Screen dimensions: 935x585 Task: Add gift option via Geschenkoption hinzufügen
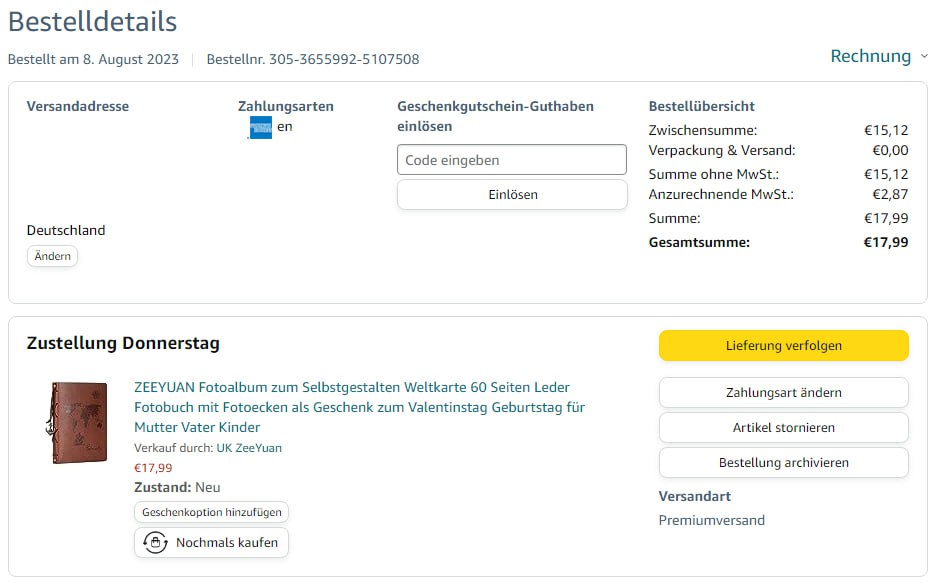coord(211,512)
